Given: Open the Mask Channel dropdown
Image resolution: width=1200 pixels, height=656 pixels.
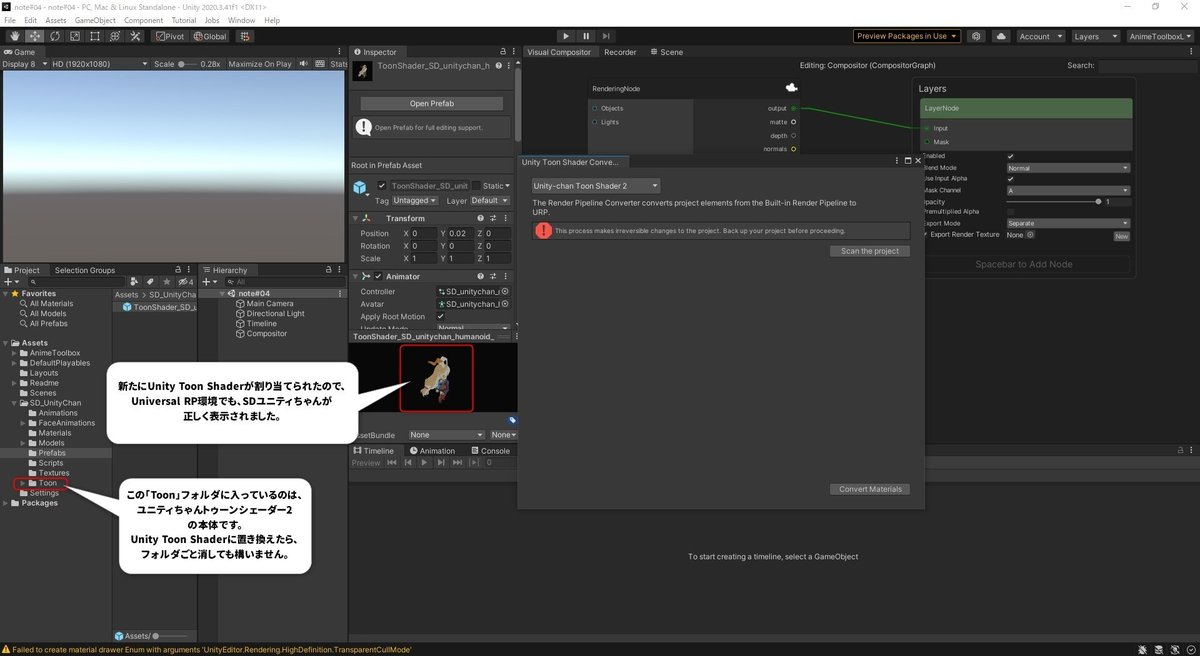Looking at the screenshot, I should pos(1068,190).
